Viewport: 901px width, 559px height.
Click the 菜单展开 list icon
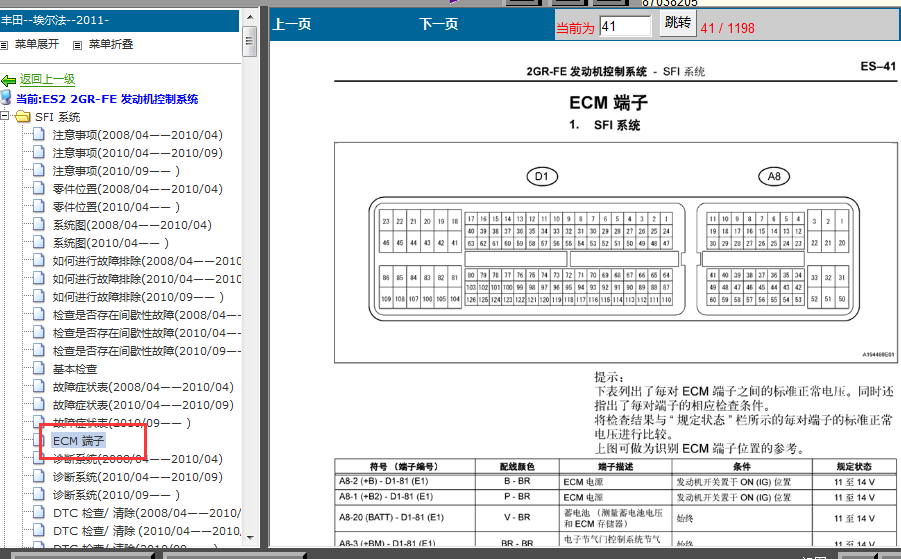click(4, 45)
